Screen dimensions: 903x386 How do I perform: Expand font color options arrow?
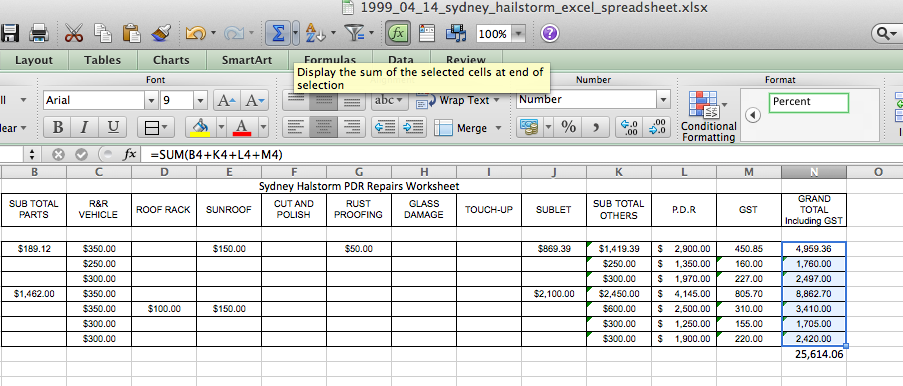[263, 127]
